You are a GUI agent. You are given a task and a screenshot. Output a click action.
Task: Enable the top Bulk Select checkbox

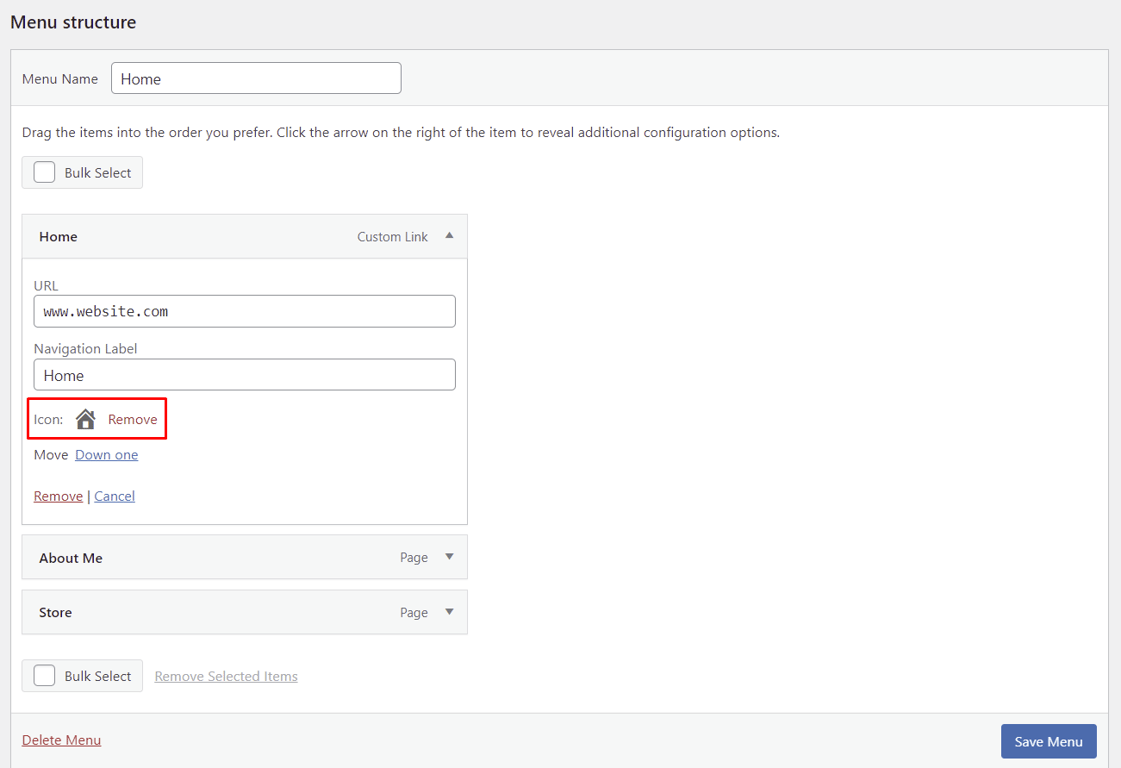[43, 171]
